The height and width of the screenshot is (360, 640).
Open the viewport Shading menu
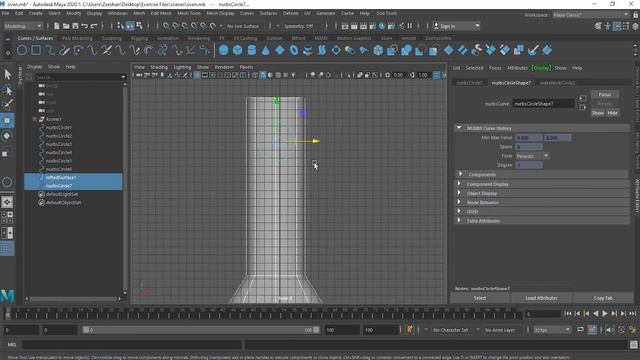[x=159, y=67]
